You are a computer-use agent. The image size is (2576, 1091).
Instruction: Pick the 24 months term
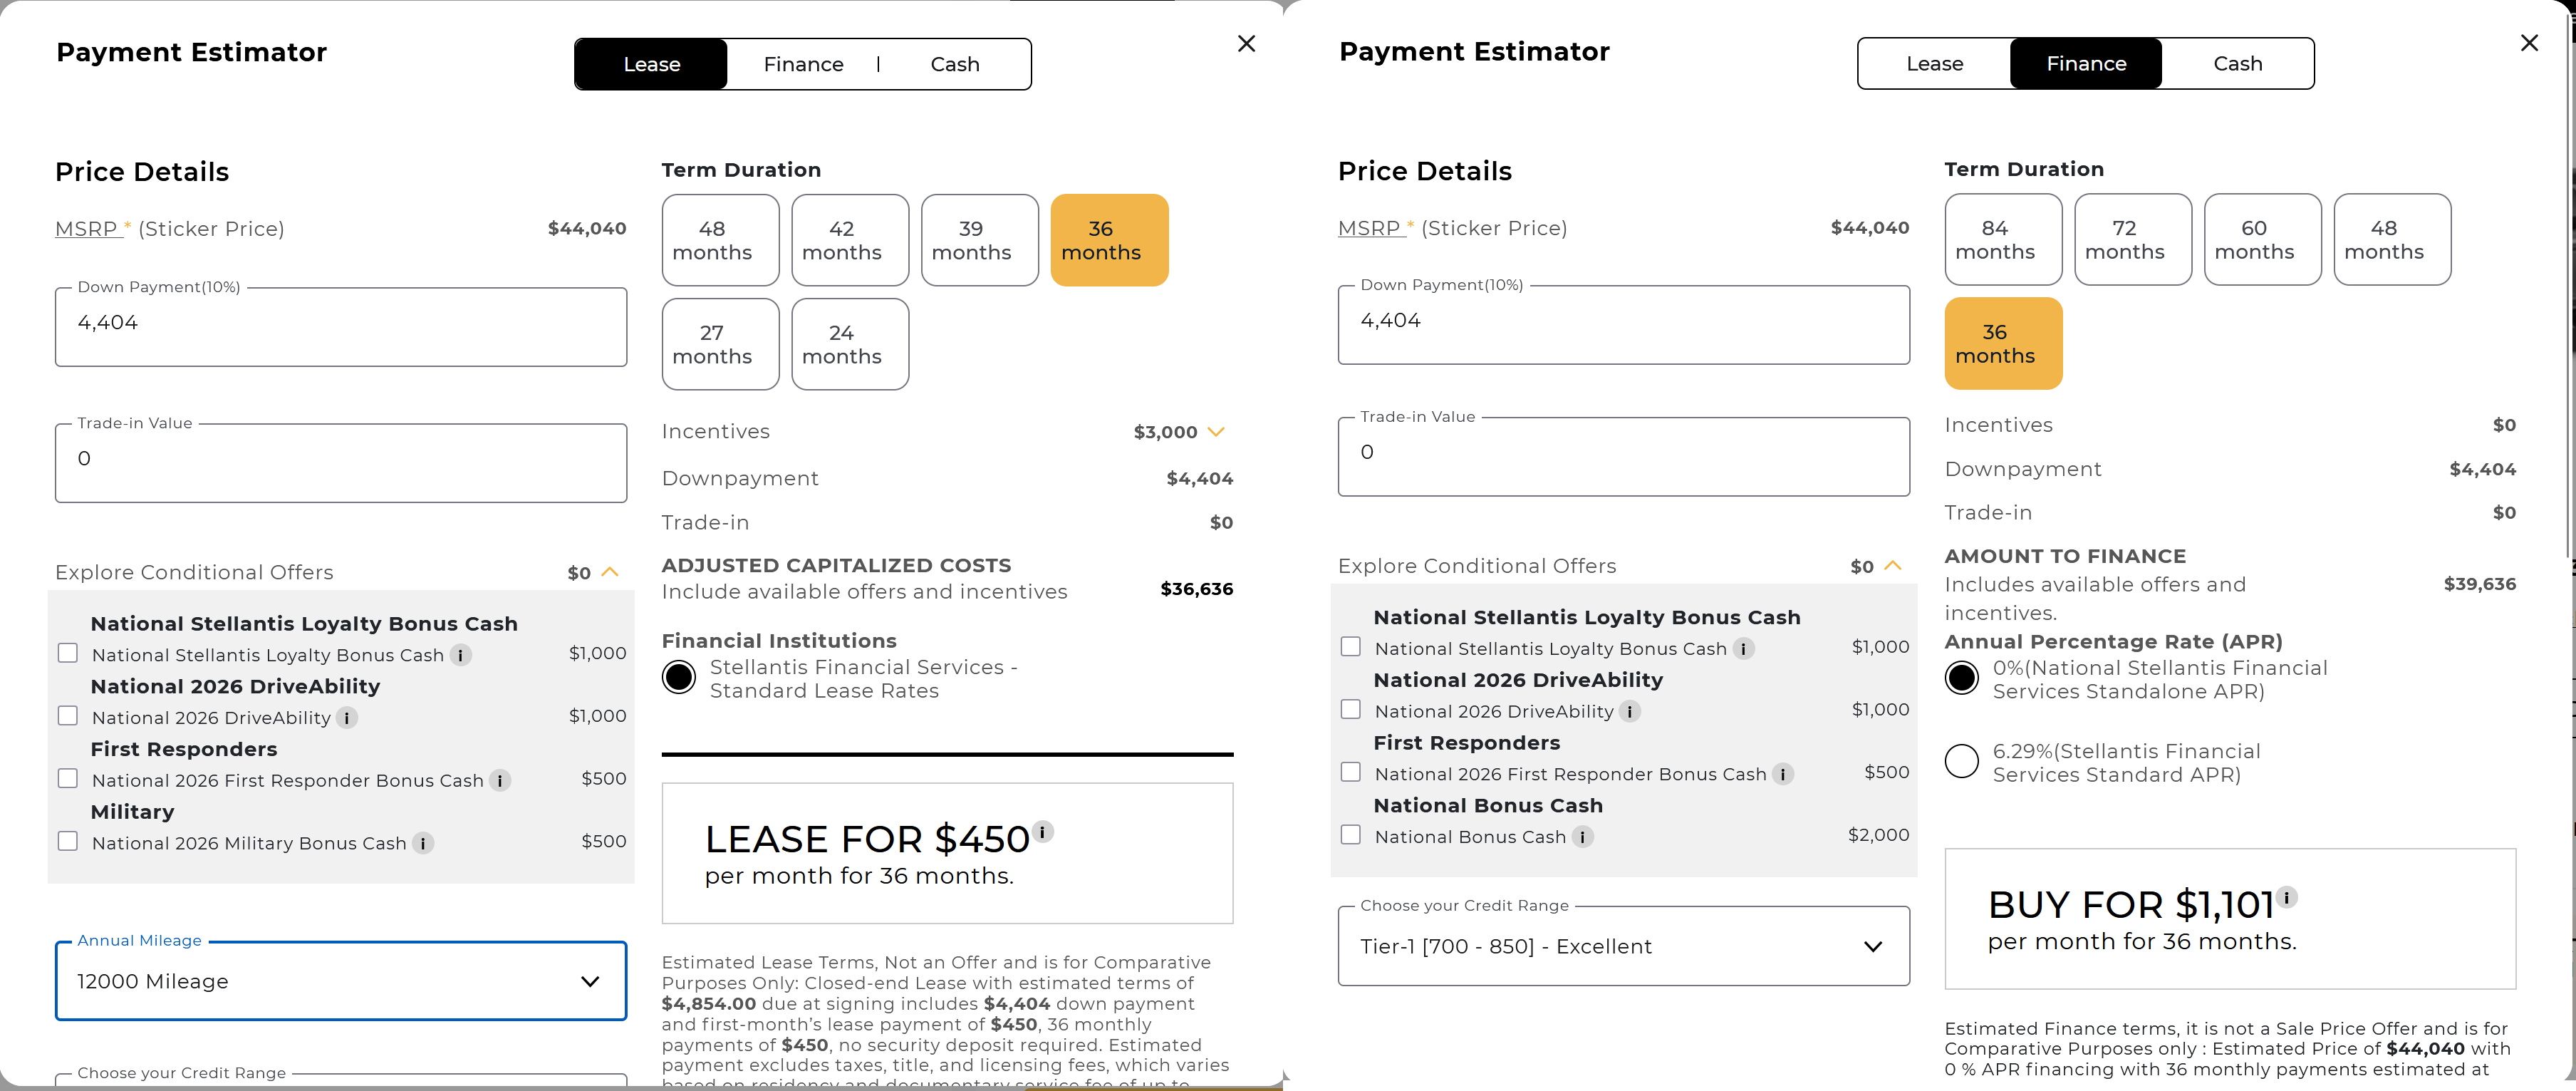pyautogui.click(x=851, y=344)
